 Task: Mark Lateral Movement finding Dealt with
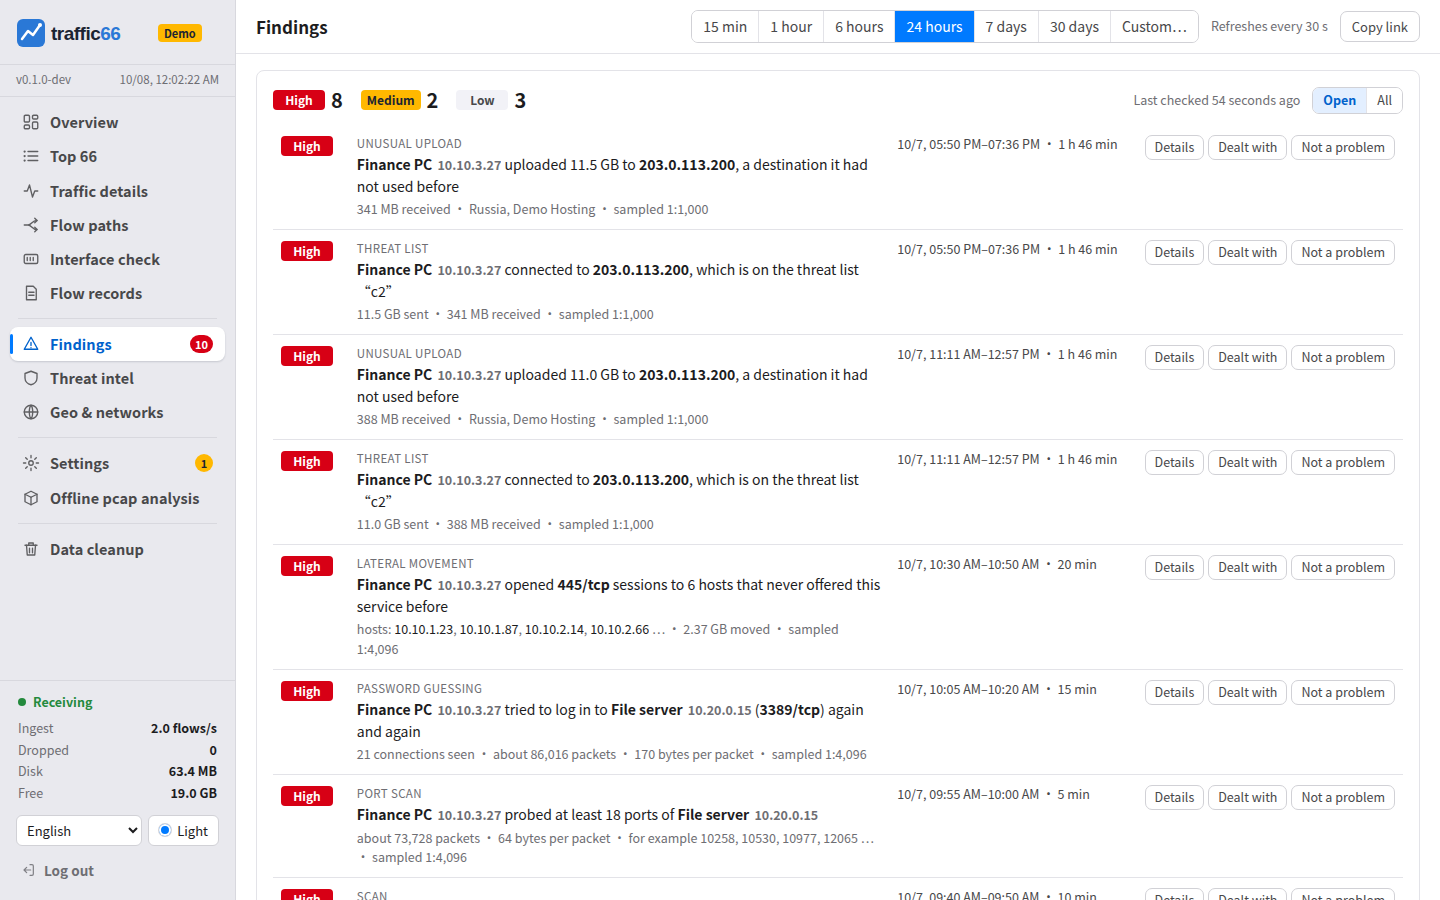tap(1247, 567)
